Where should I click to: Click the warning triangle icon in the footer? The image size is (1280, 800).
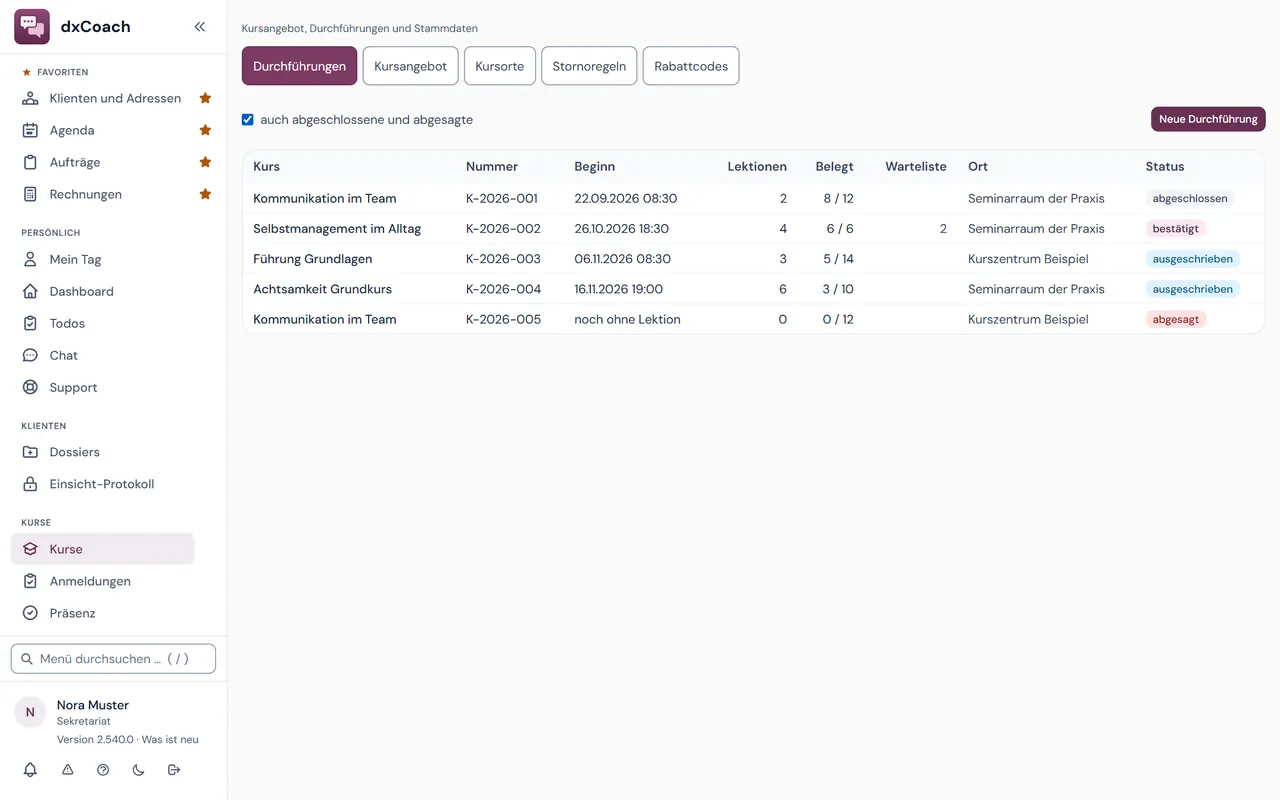(68, 770)
